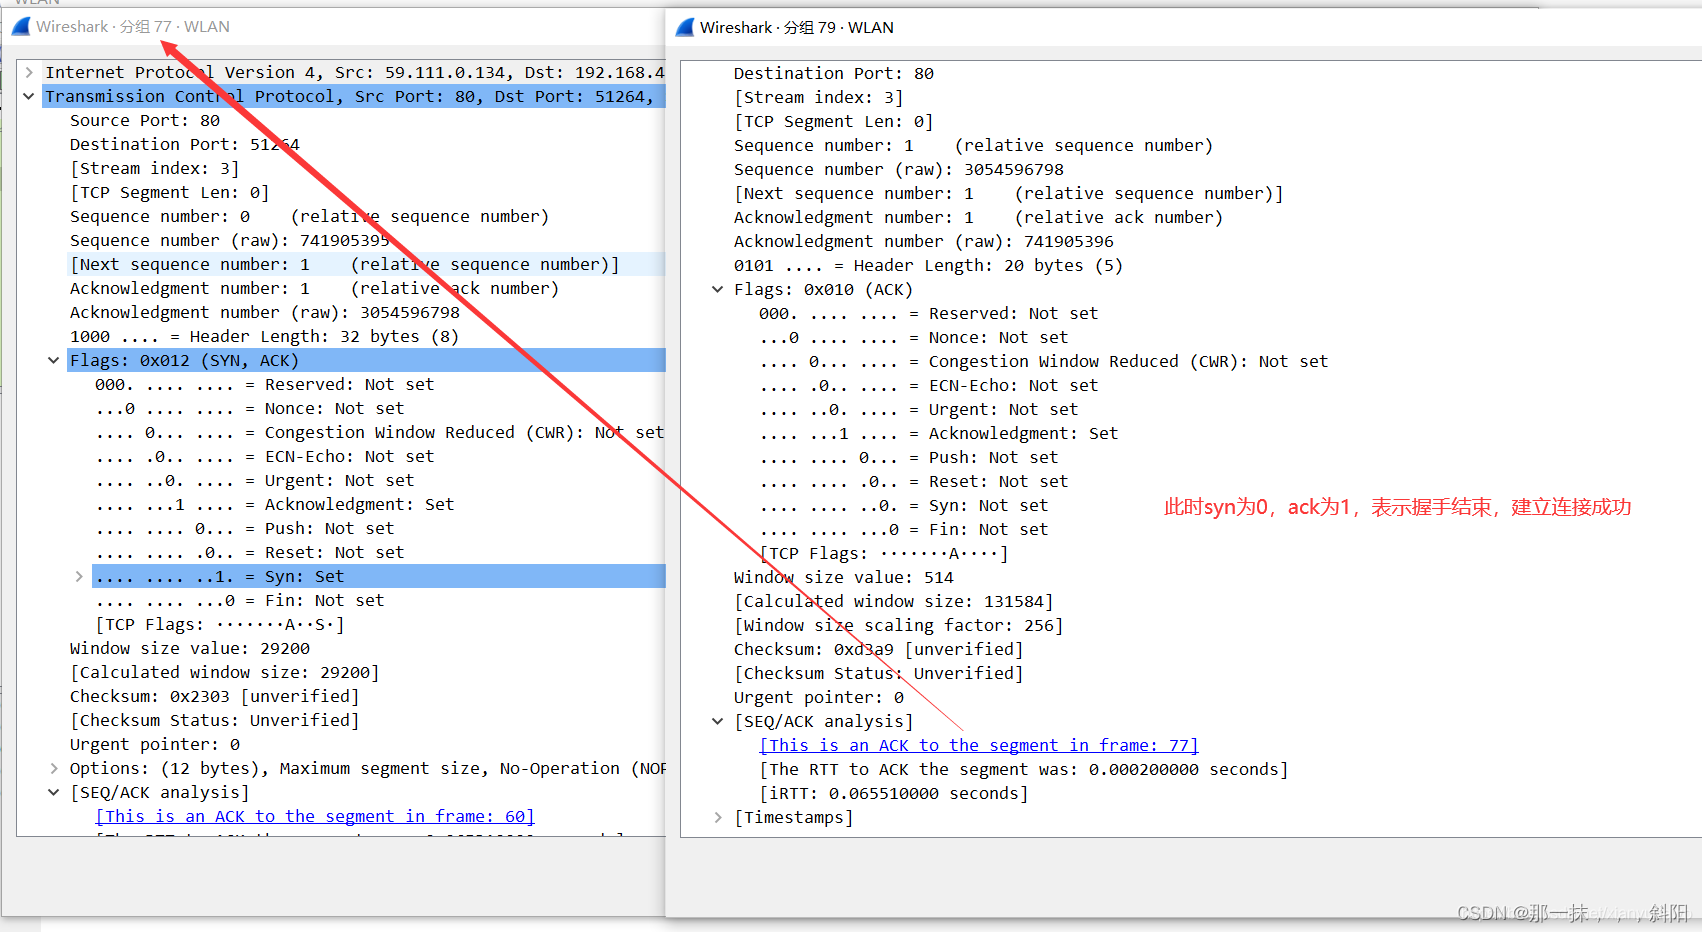The image size is (1702, 932).
Task: Select Syn: Not set row in the packet 79 window
Action: coord(904,505)
